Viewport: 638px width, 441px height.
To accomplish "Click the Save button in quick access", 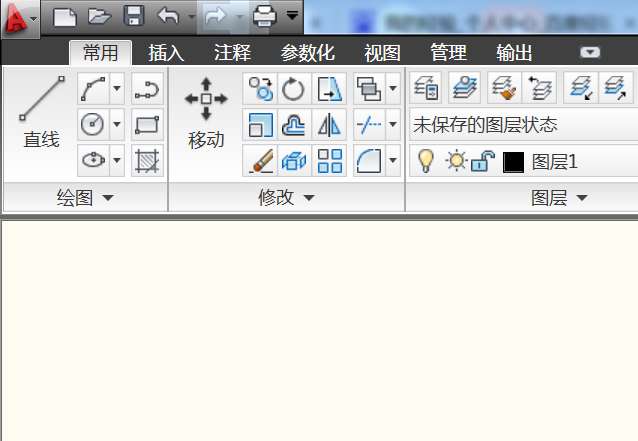I will coord(134,16).
